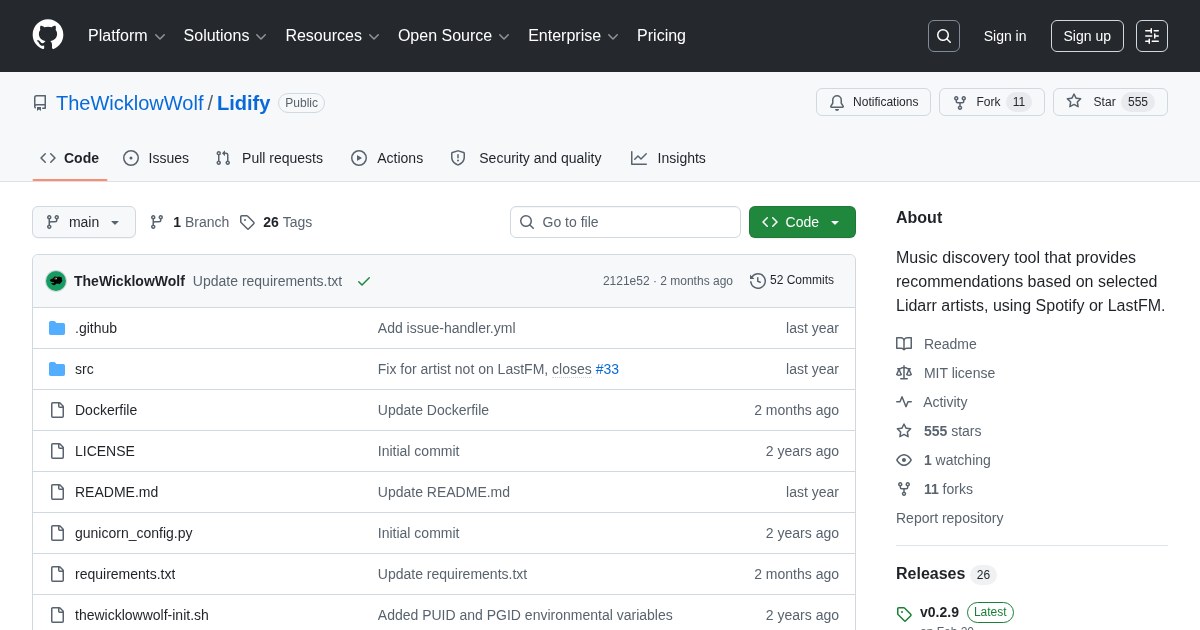
Task: Click the repository icon beside TheWicklowWolf
Action: click(x=40, y=103)
